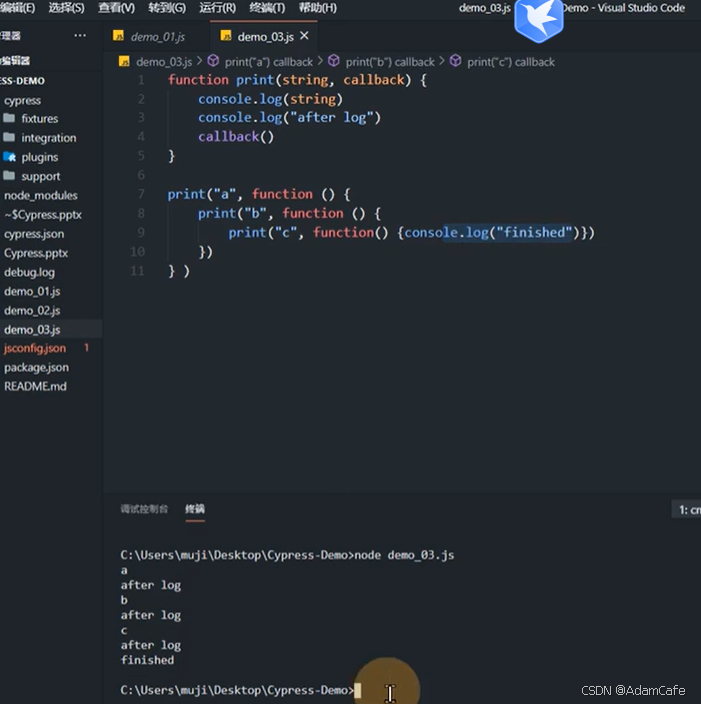The height and width of the screenshot is (704, 701).
Task: Click demo_03.js breadcrumb file segment
Action: 164,62
